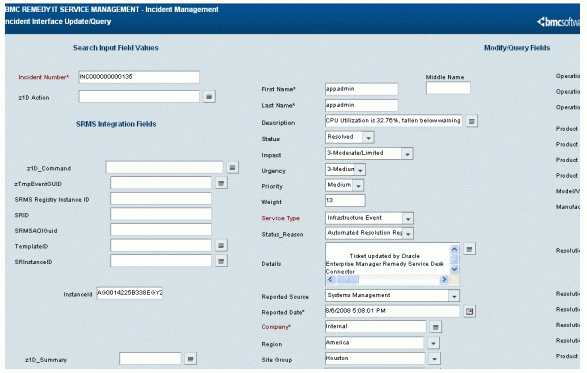Viewport: 587px width, 373px height.
Task: Expand the Reported Source dropdown
Action: click(x=454, y=296)
